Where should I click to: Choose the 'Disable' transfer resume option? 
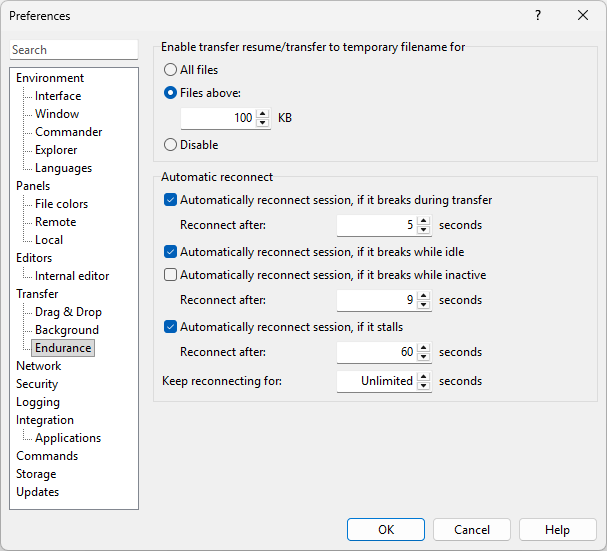click(170, 145)
